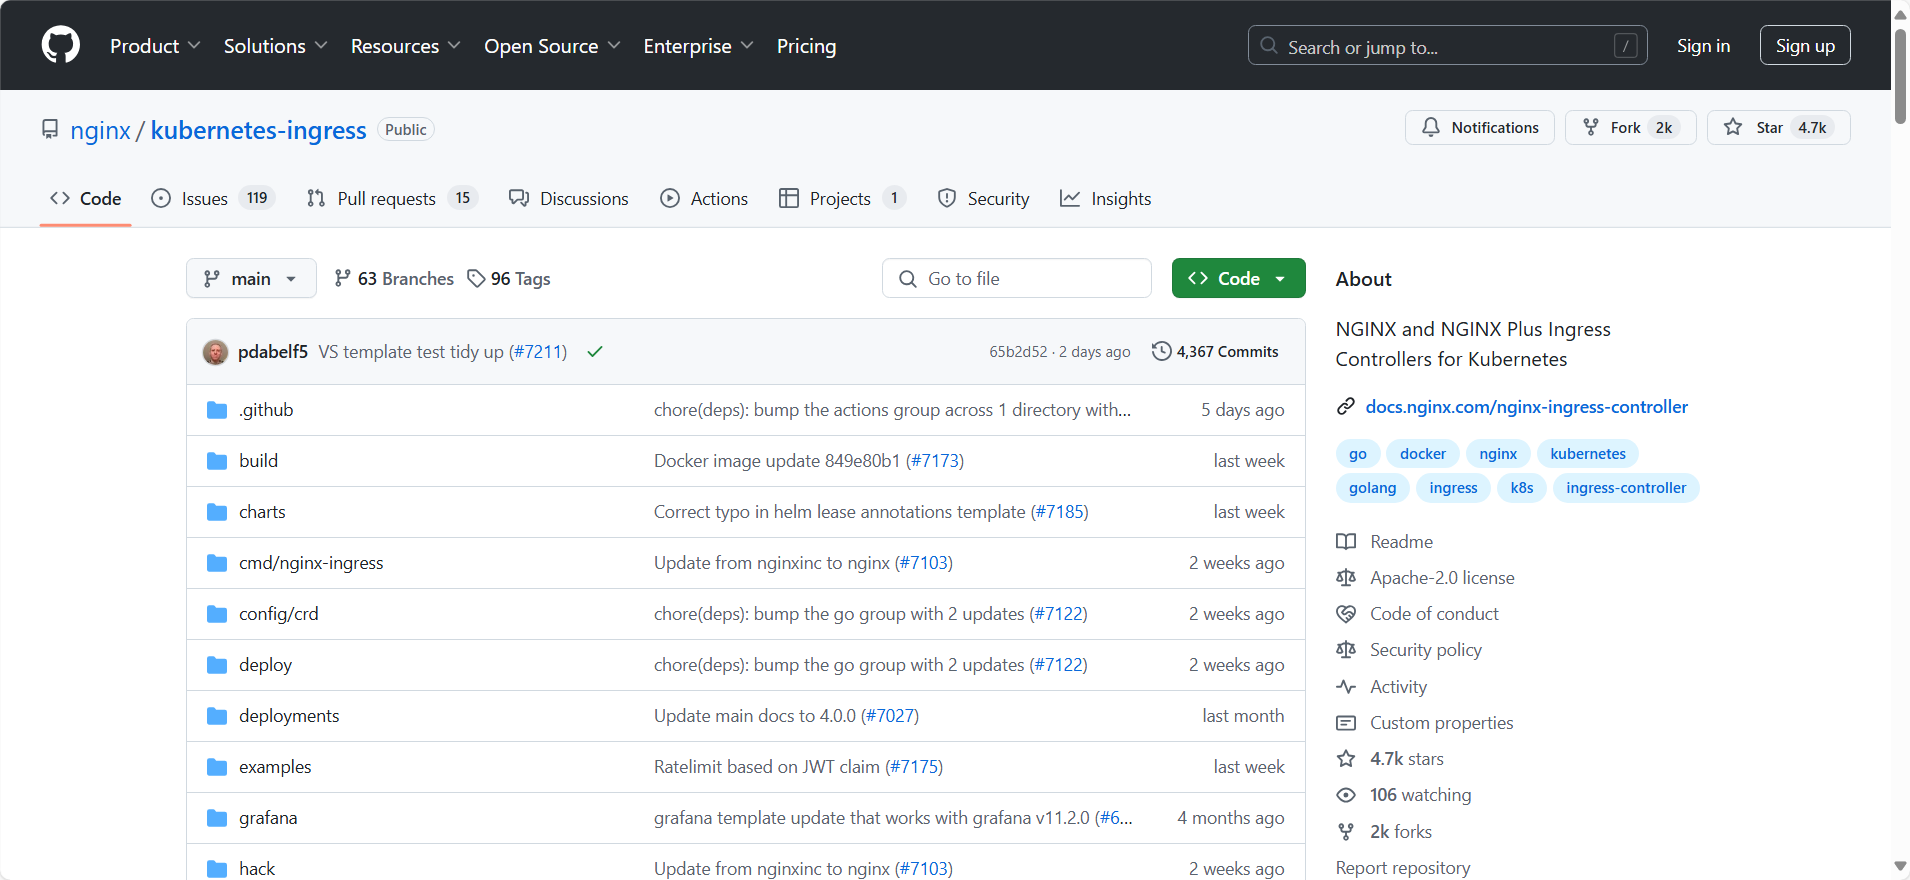This screenshot has height=880, width=1910.
Task: Click the folder icon for charts
Action: pos(217,512)
